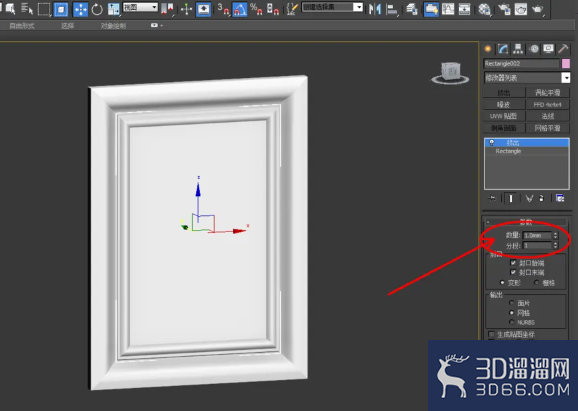Toggle the Percent Snap icon
This screenshot has width=578, height=411.
(x=256, y=9)
